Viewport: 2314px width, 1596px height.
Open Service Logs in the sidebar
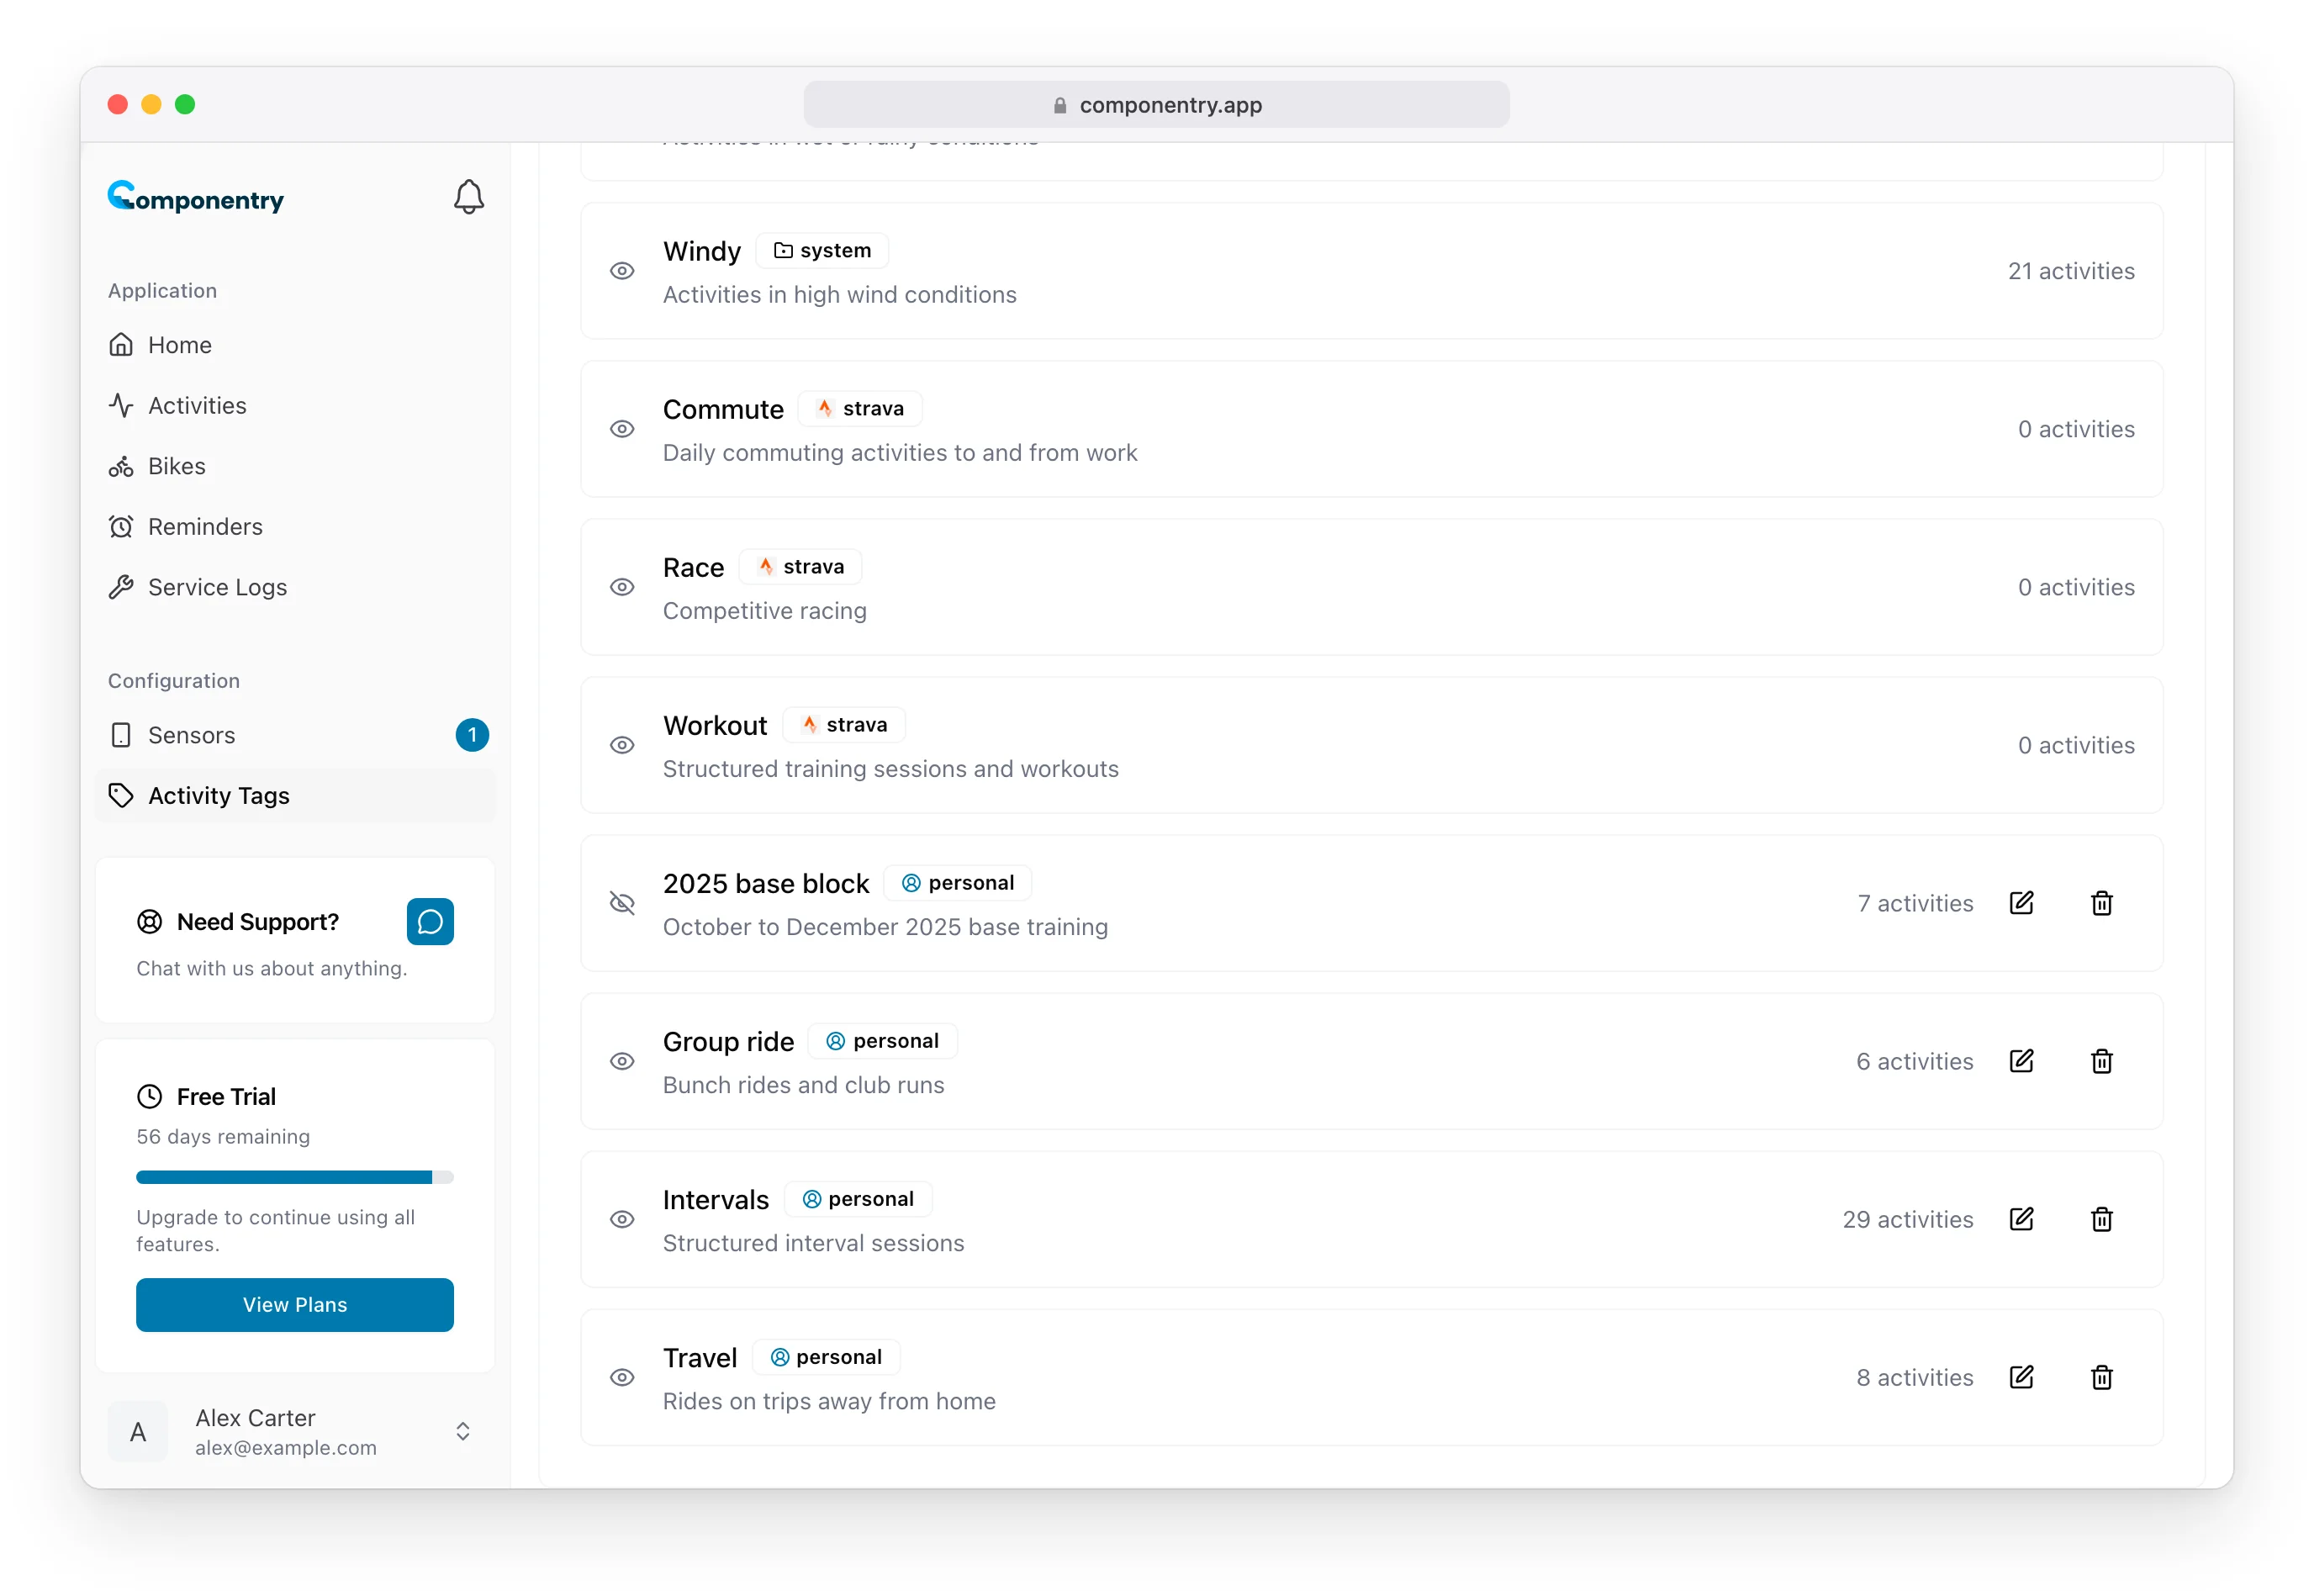click(x=295, y=587)
